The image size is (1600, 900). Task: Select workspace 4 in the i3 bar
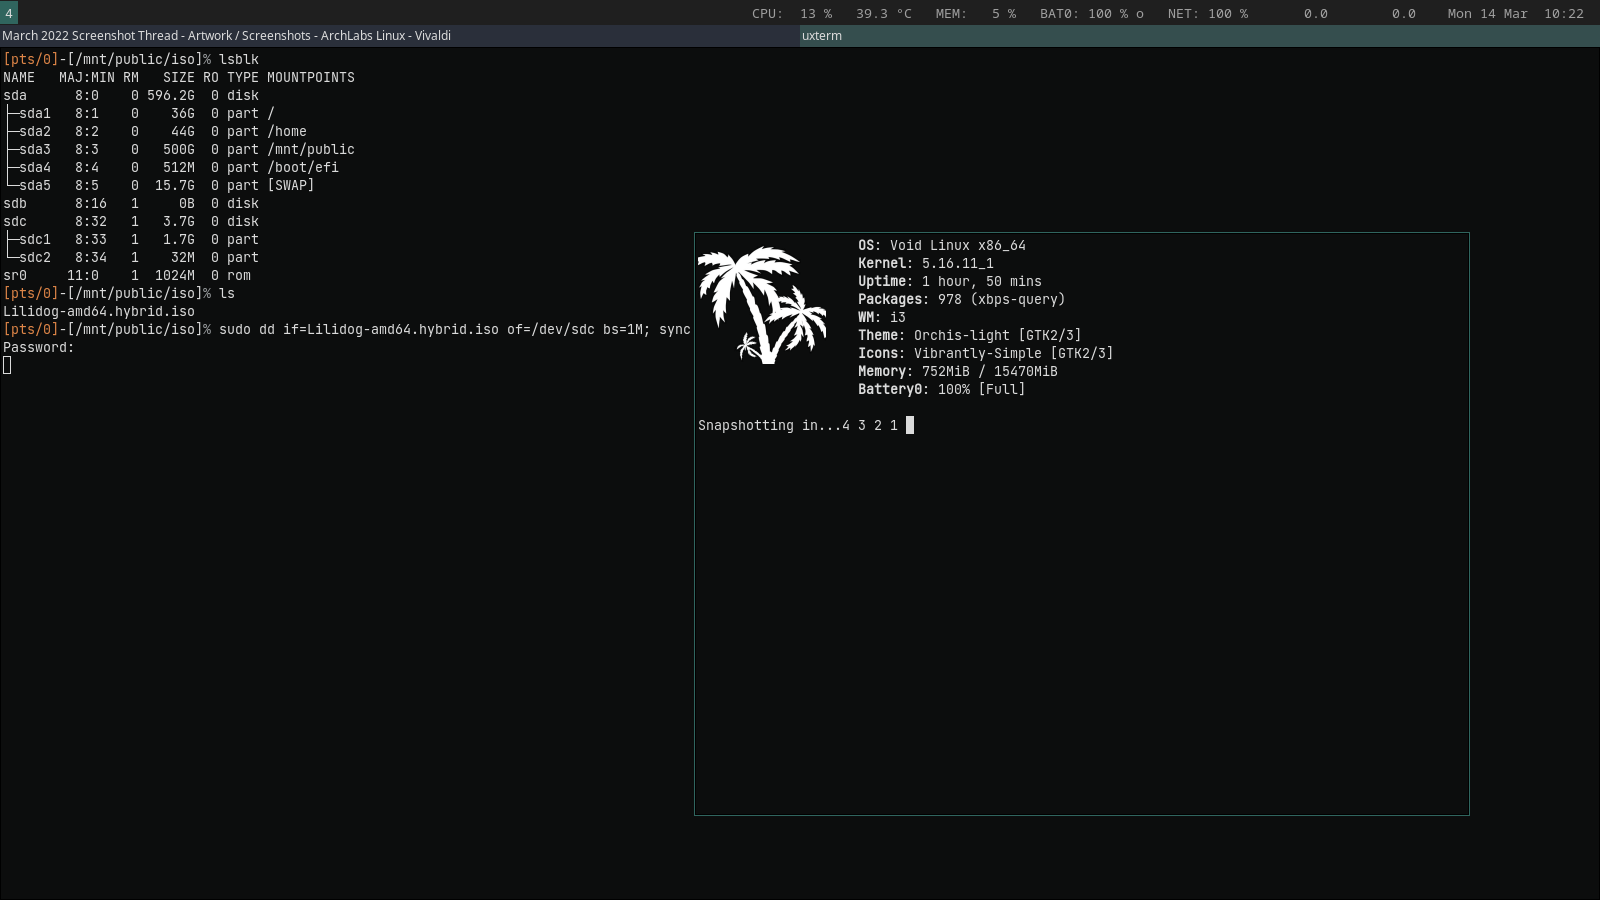(9, 13)
